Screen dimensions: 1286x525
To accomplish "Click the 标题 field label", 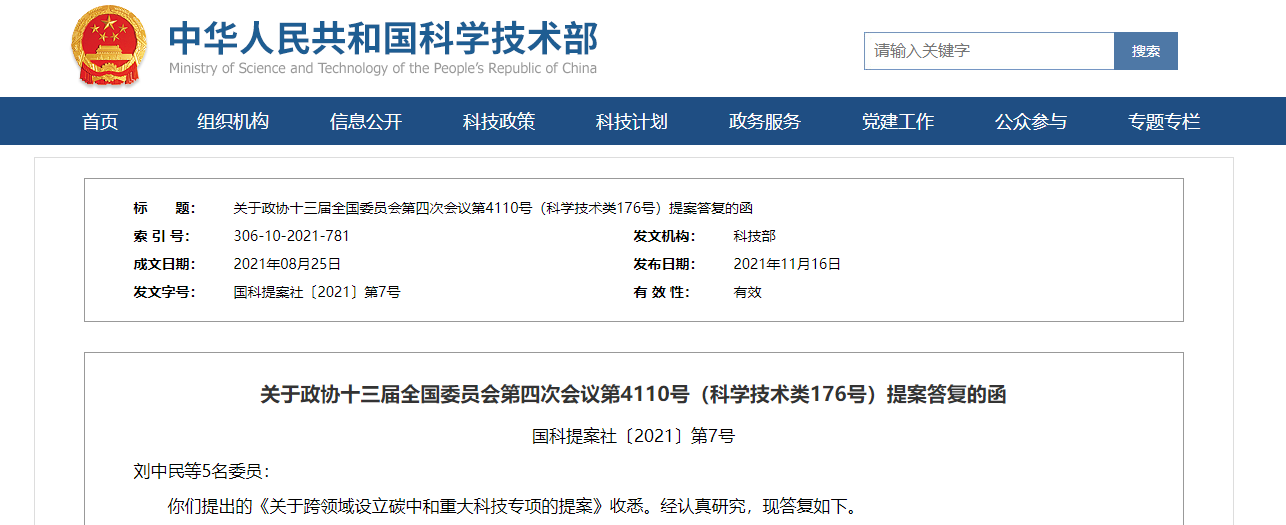I will click(164, 208).
